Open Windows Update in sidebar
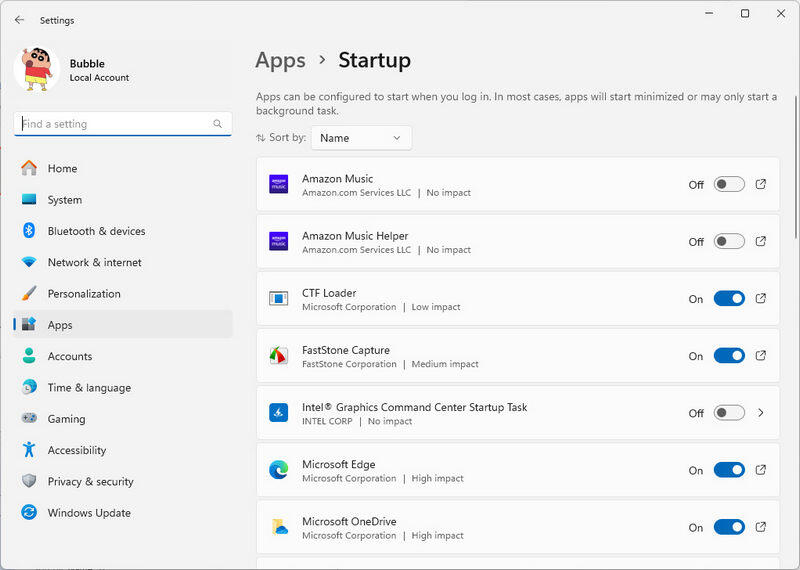 (88, 513)
